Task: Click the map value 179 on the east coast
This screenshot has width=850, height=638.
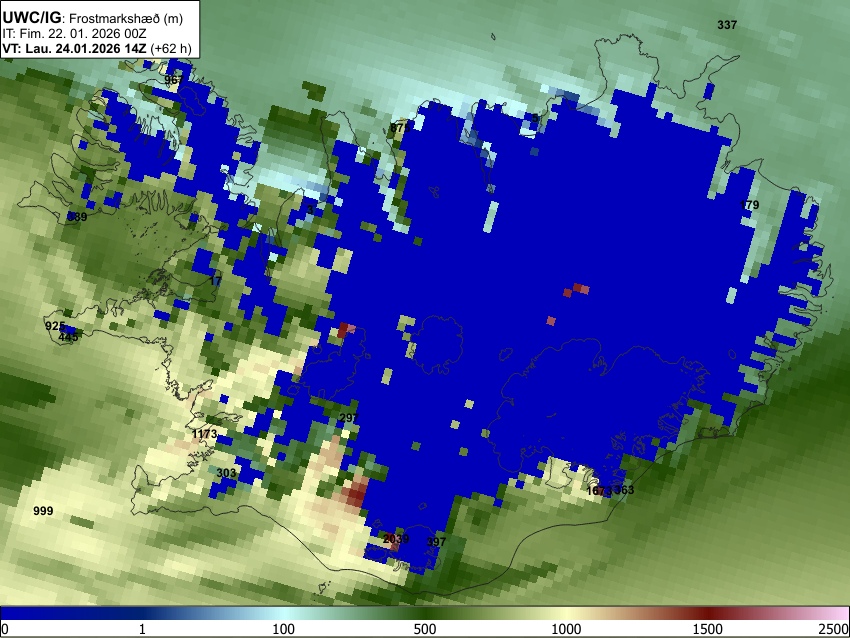Action: (x=750, y=205)
